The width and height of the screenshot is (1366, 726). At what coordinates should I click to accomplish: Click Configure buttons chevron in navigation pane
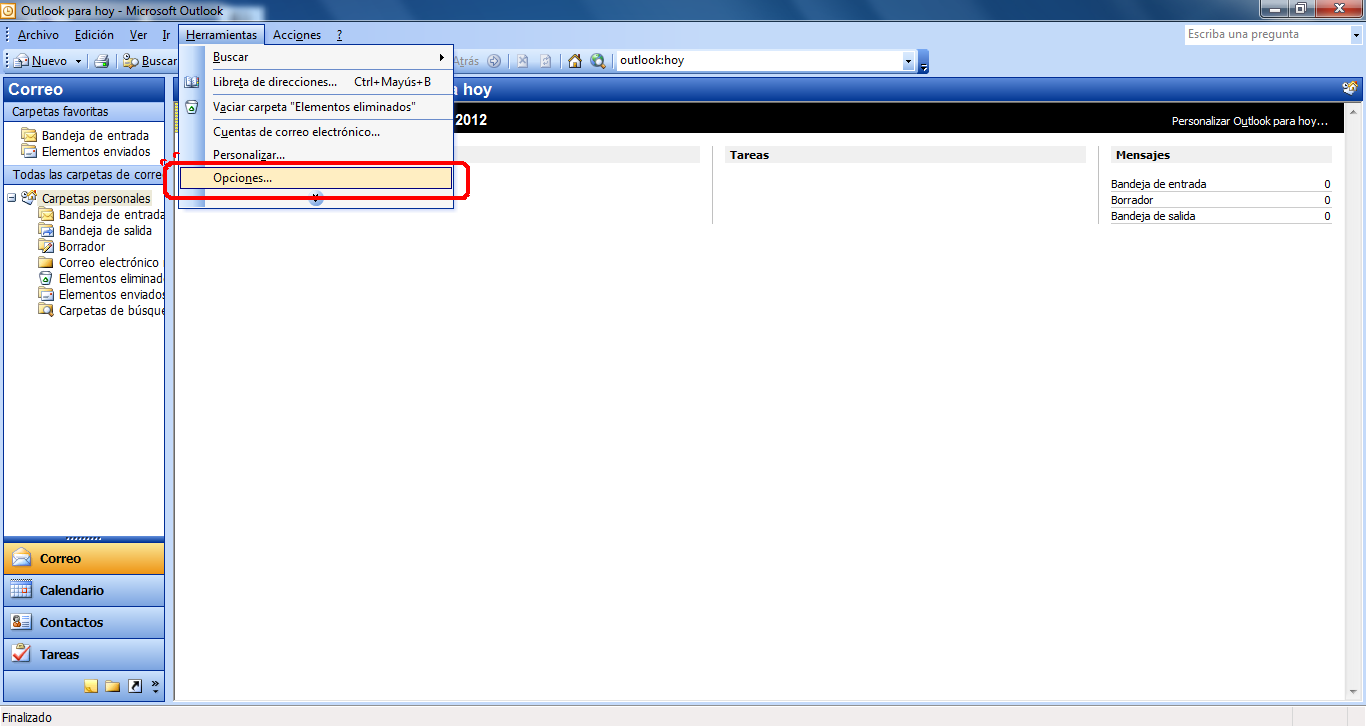[x=155, y=687]
